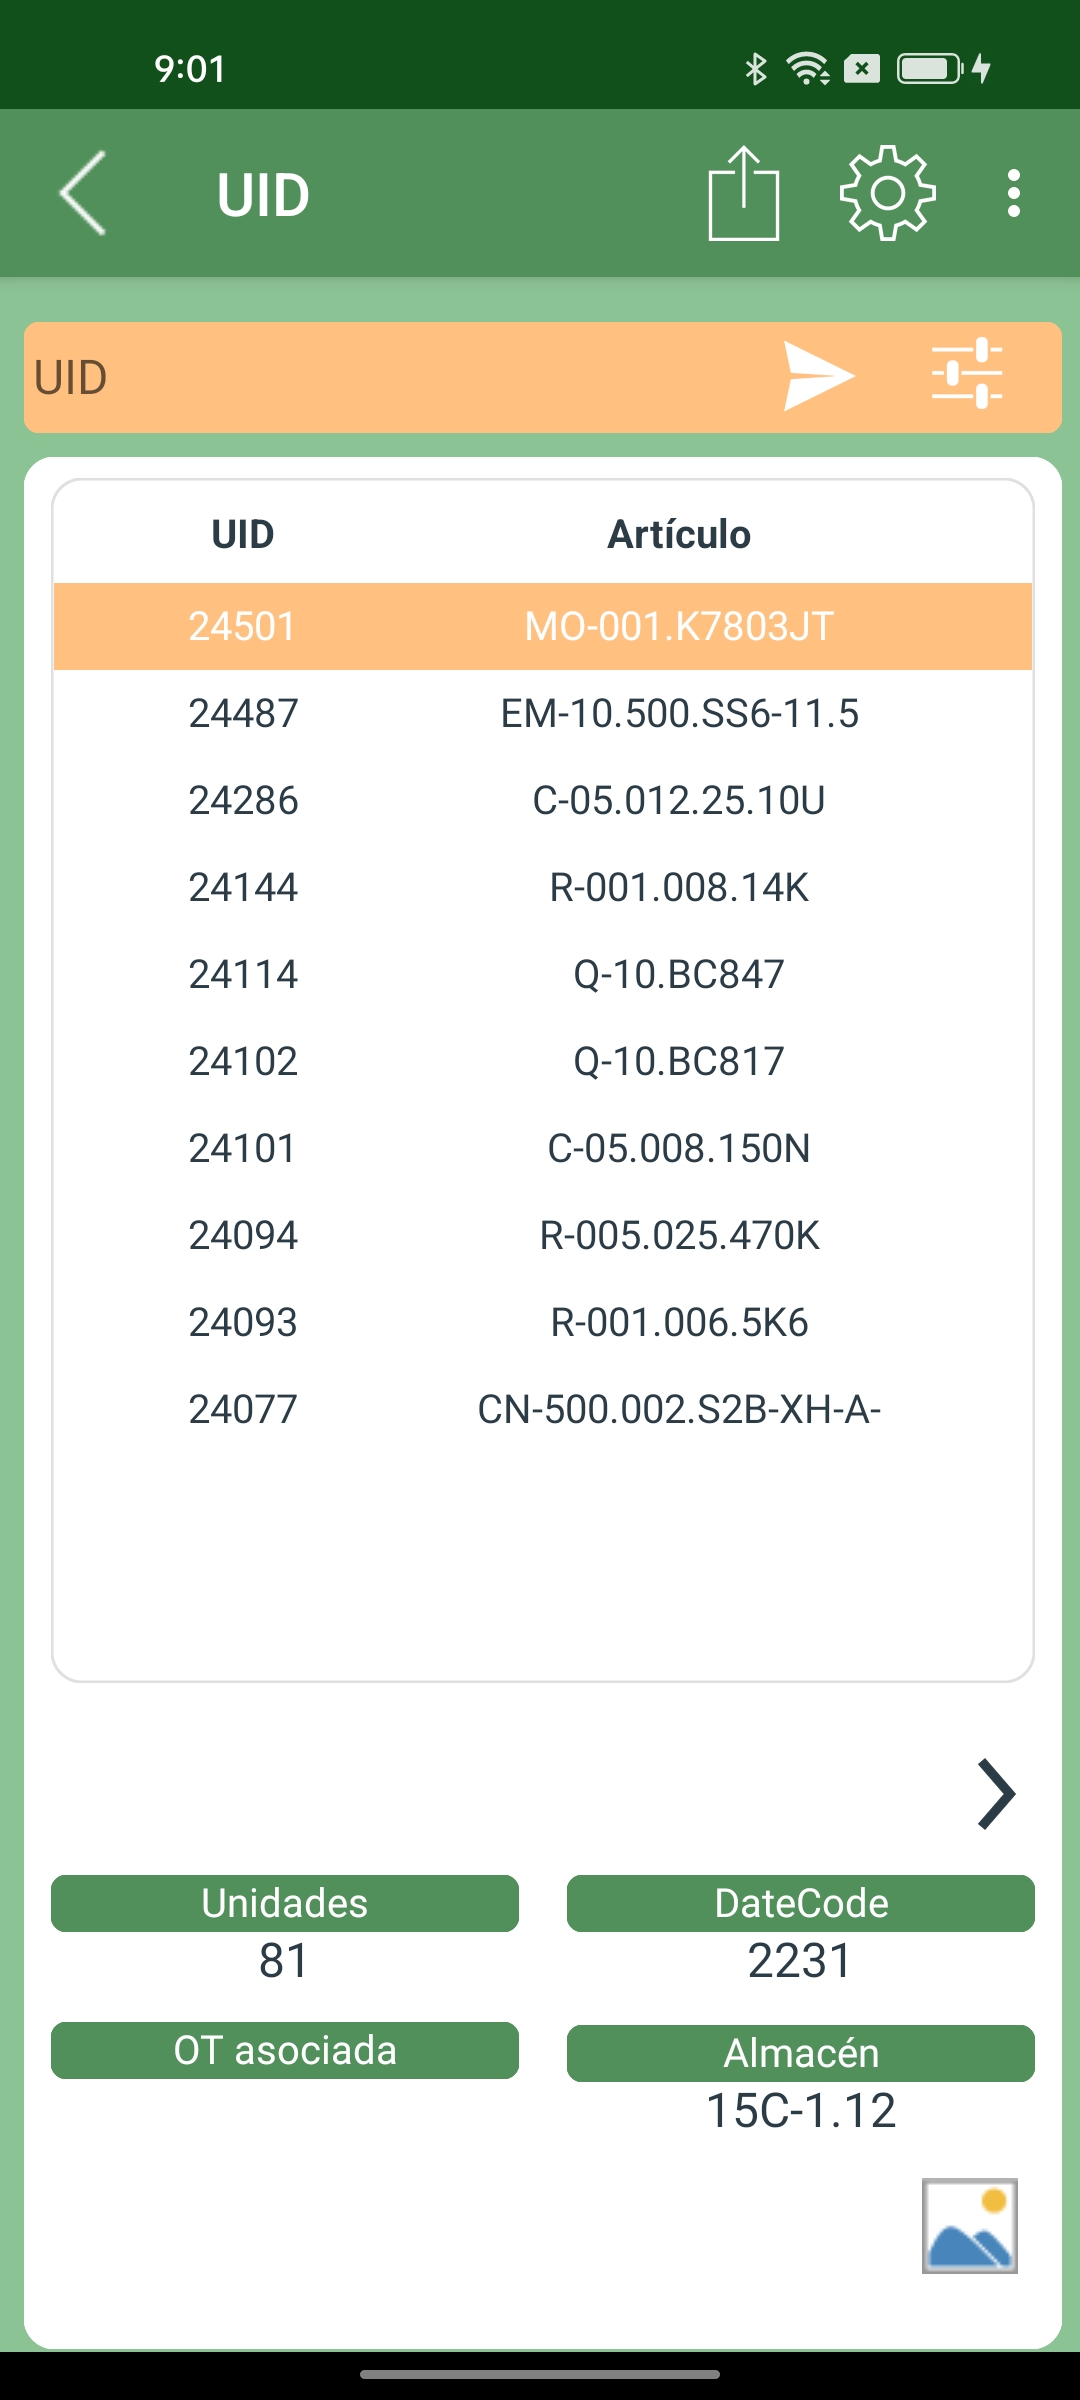Open settings via gear icon
1080x2400 pixels.
[x=887, y=193]
